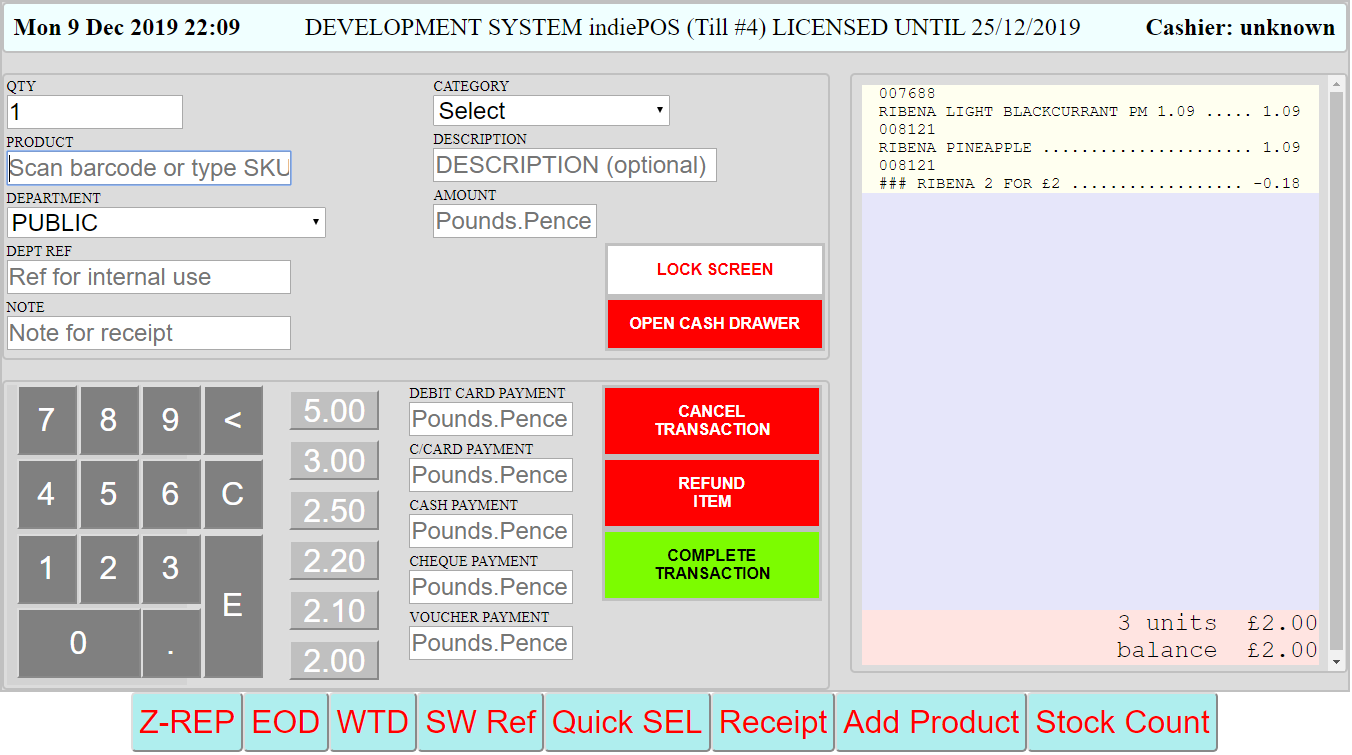
Task: Open the Category Select dropdown
Action: point(551,111)
